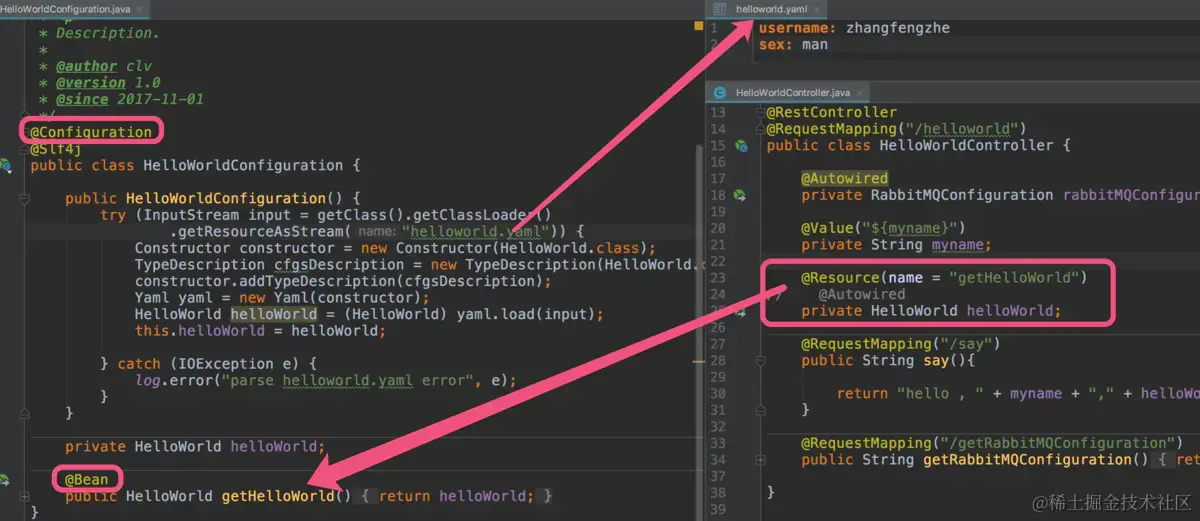
Task: Collapse annotations fold marker at @RestController
Action: coord(762,113)
